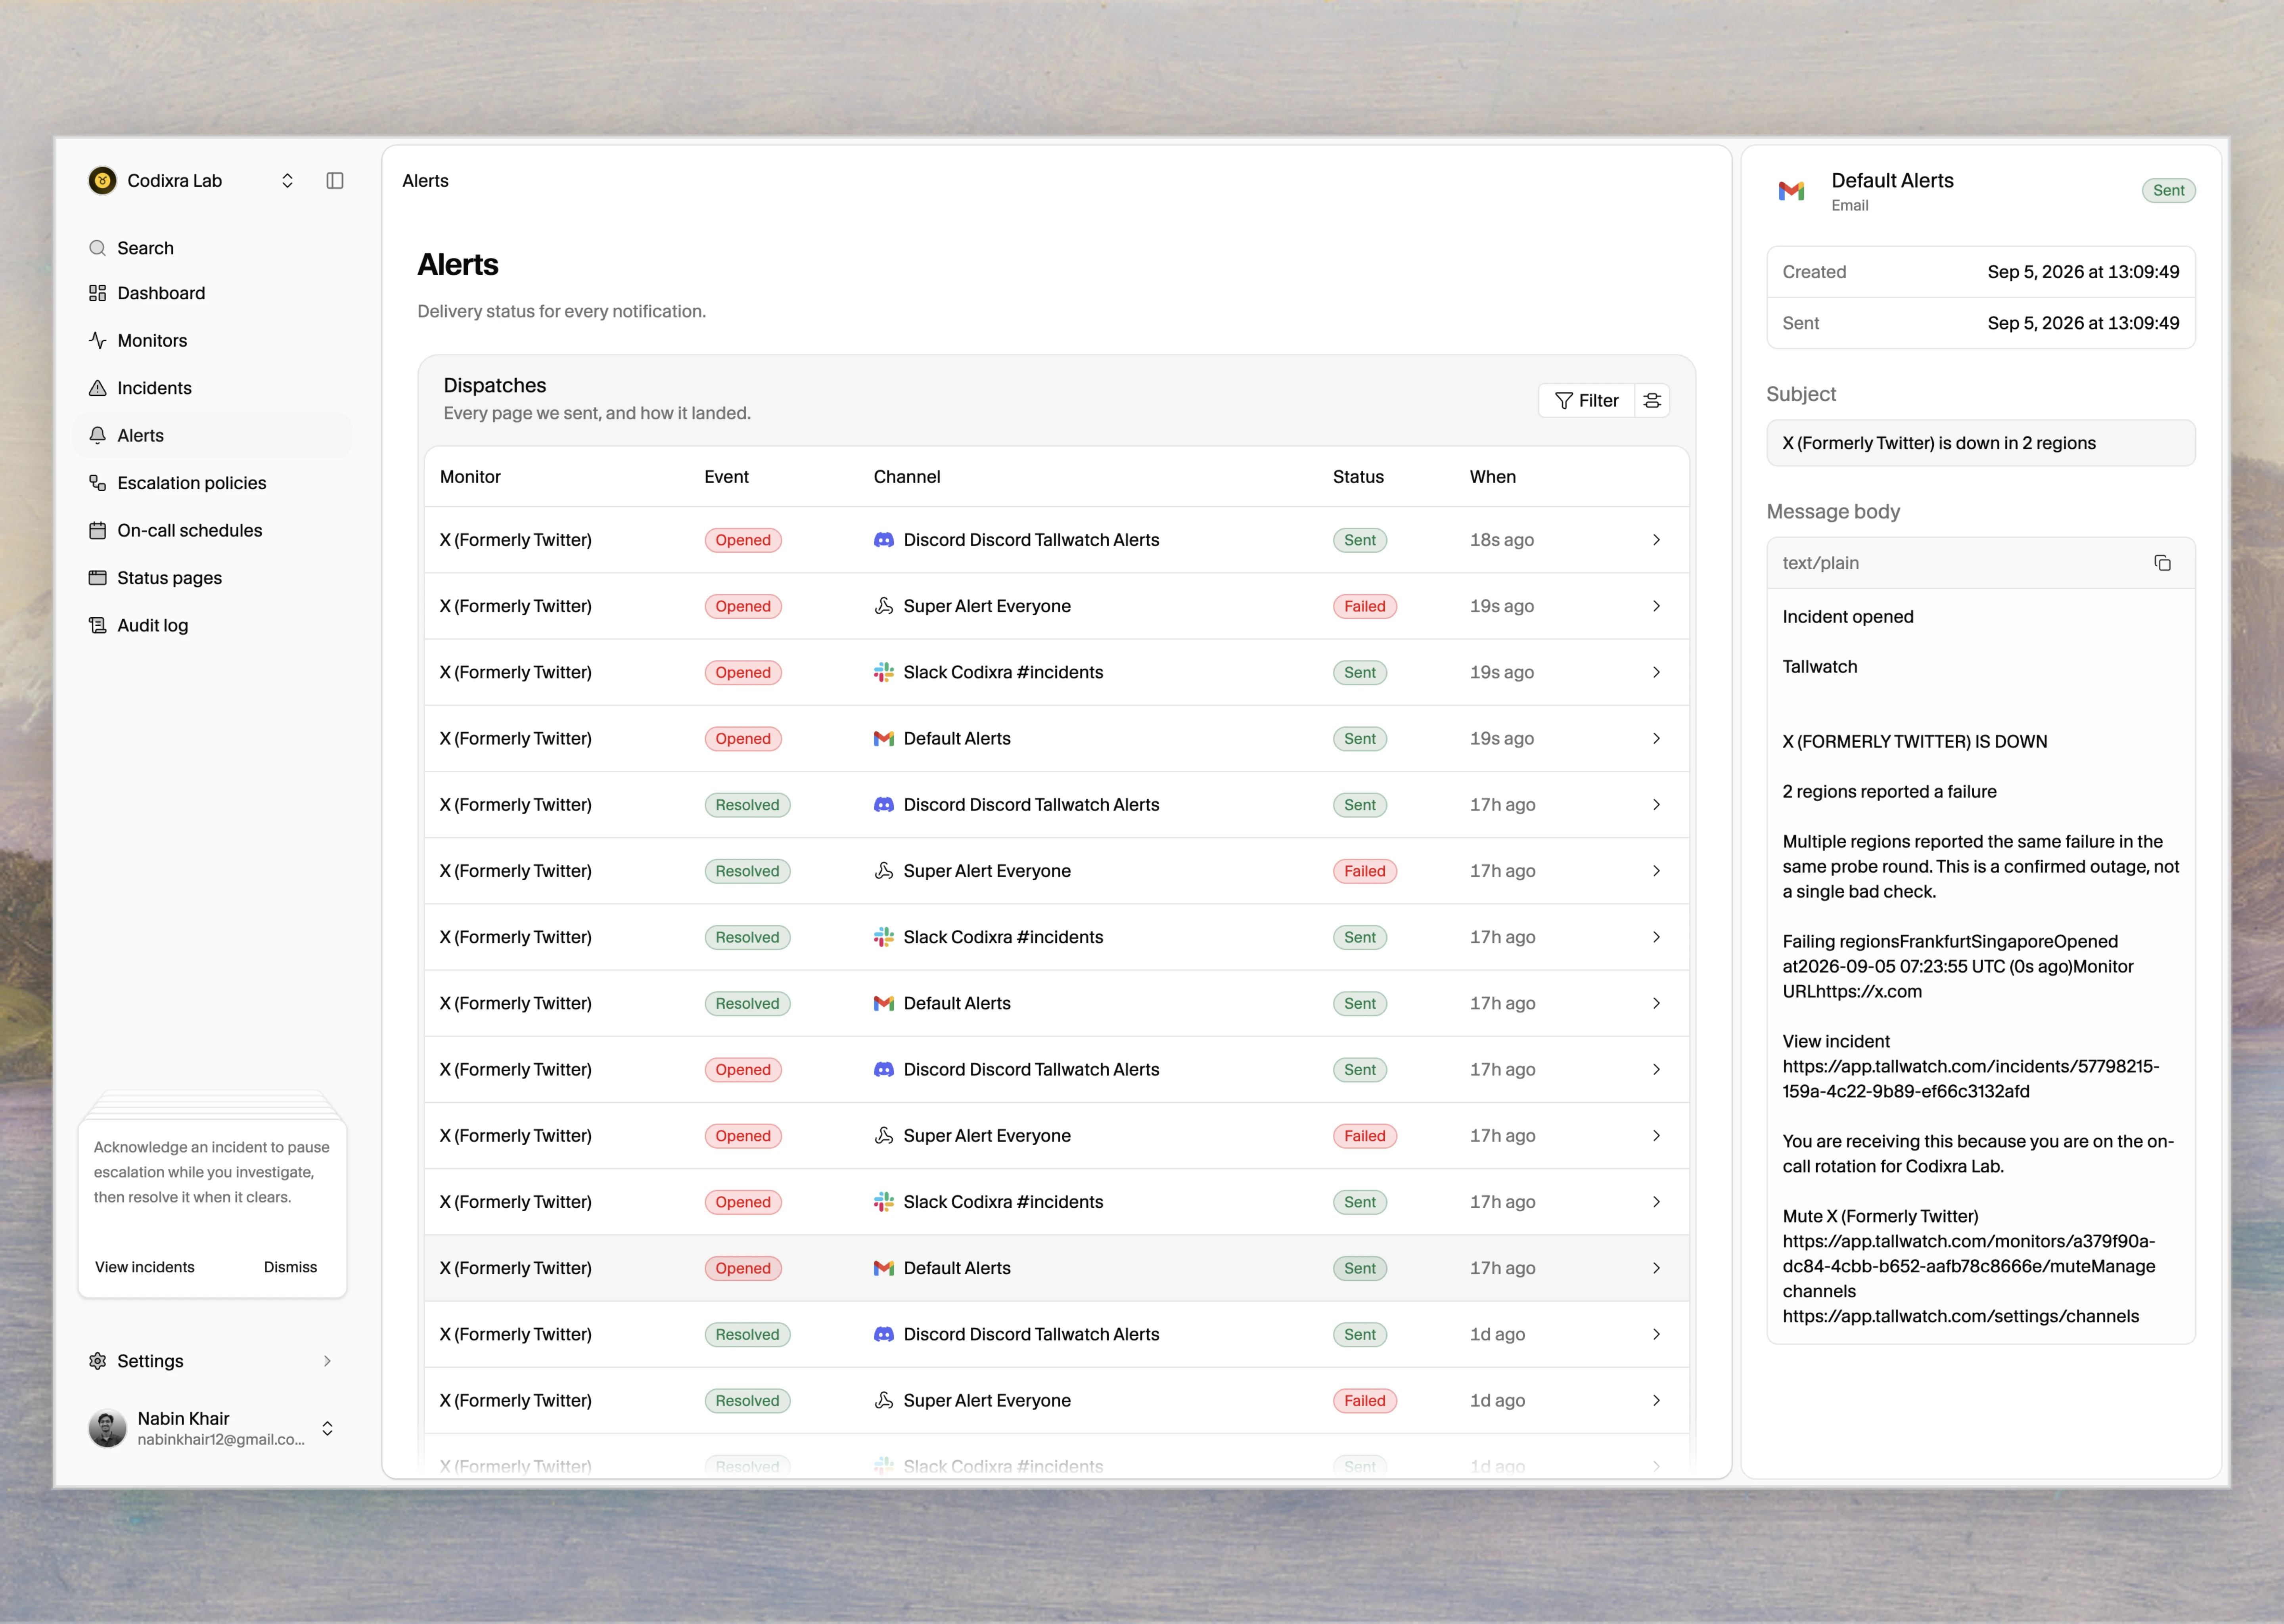Click the text/plain label in the message body

[1820, 563]
